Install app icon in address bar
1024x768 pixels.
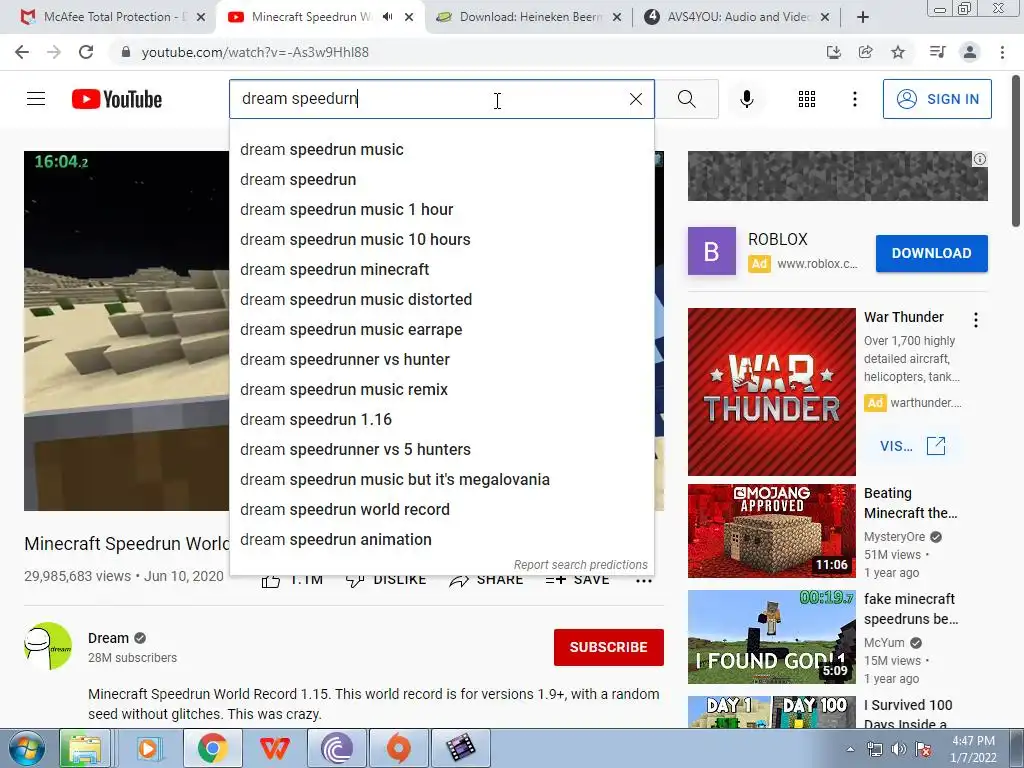click(833, 52)
